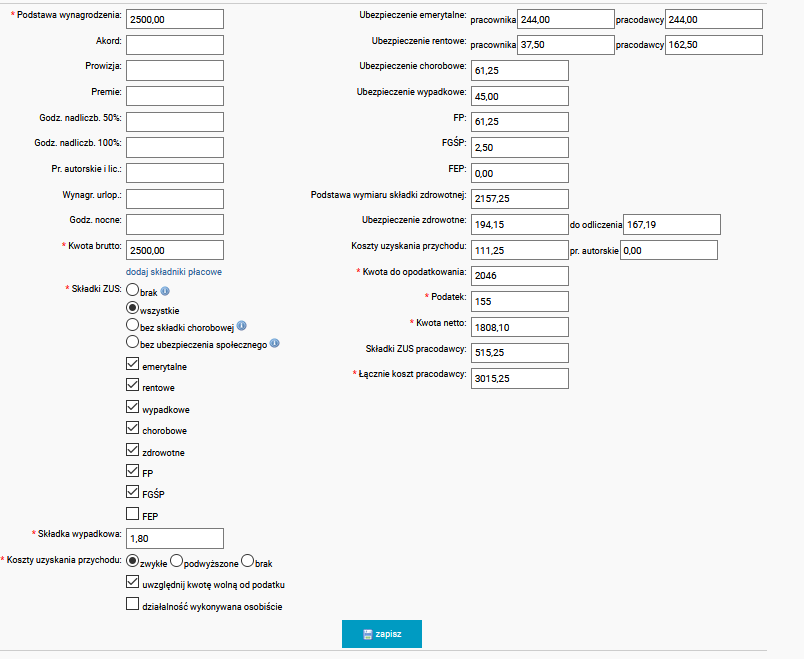Focus Ubezpieczenie chorobowe field
The height and width of the screenshot is (659, 804).
[x=520, y=70]
